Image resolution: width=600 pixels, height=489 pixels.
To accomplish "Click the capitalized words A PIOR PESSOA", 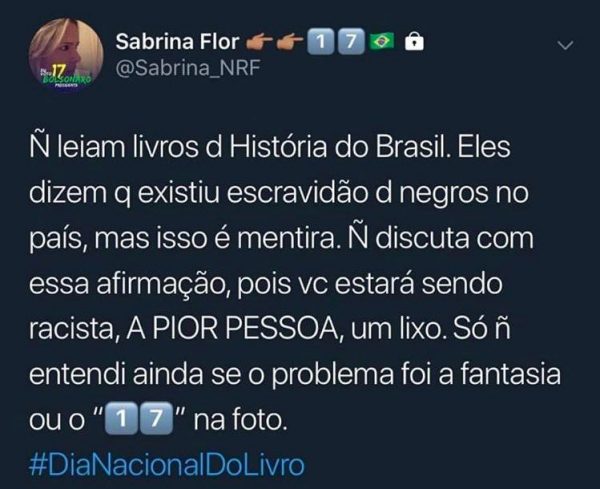I will coord(232,329).
